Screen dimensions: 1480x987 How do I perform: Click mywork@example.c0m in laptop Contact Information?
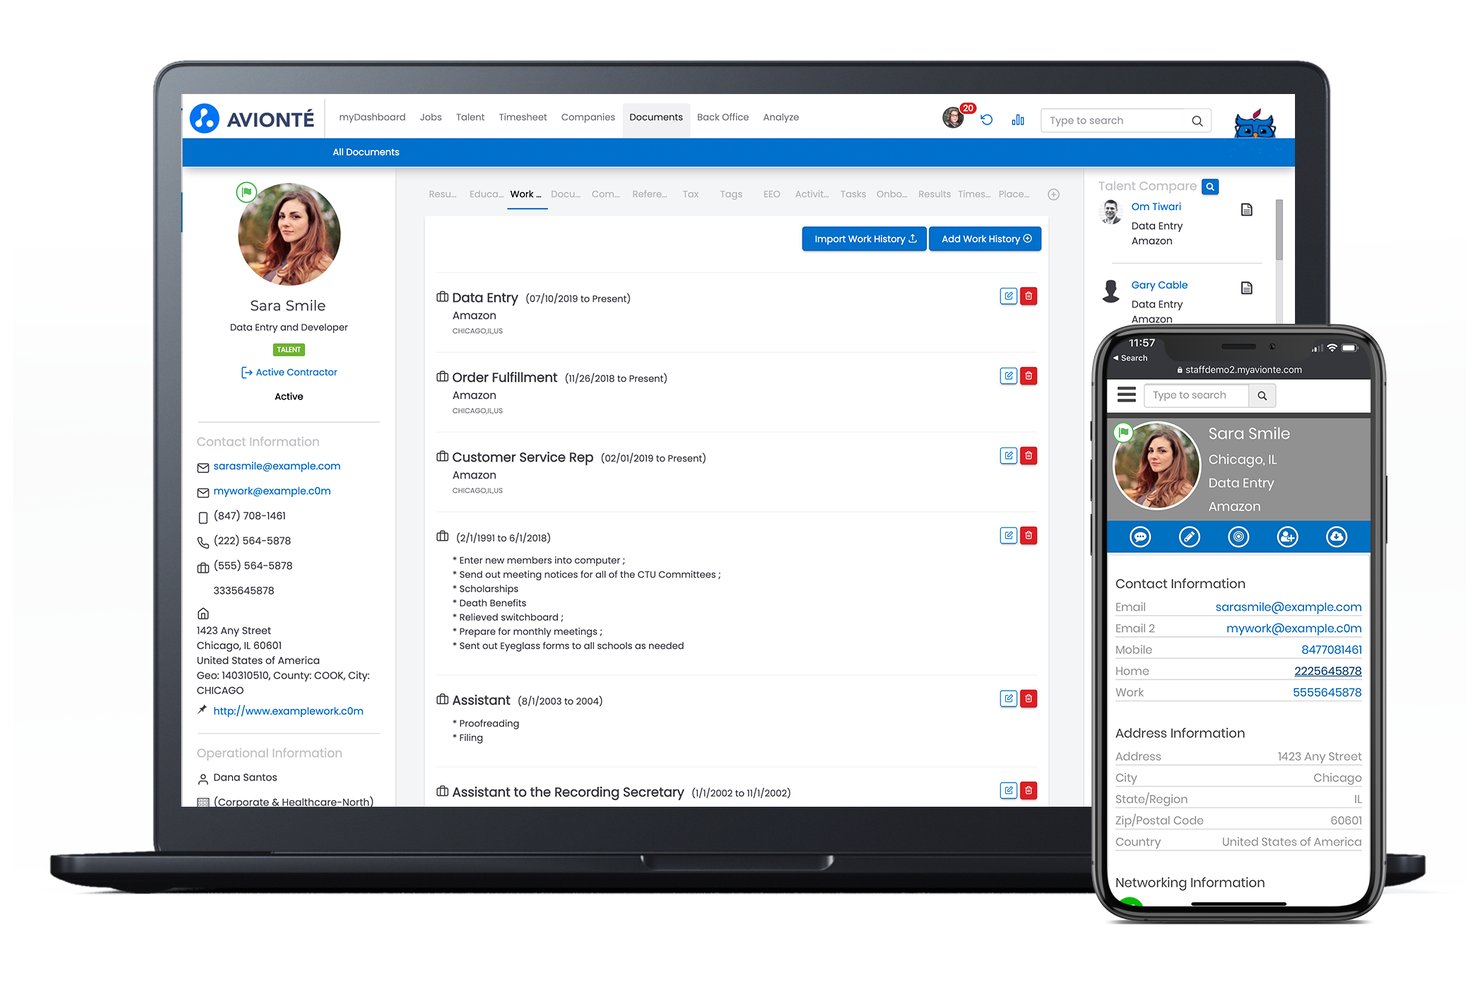pyautogui.click(x=272, y=492)
